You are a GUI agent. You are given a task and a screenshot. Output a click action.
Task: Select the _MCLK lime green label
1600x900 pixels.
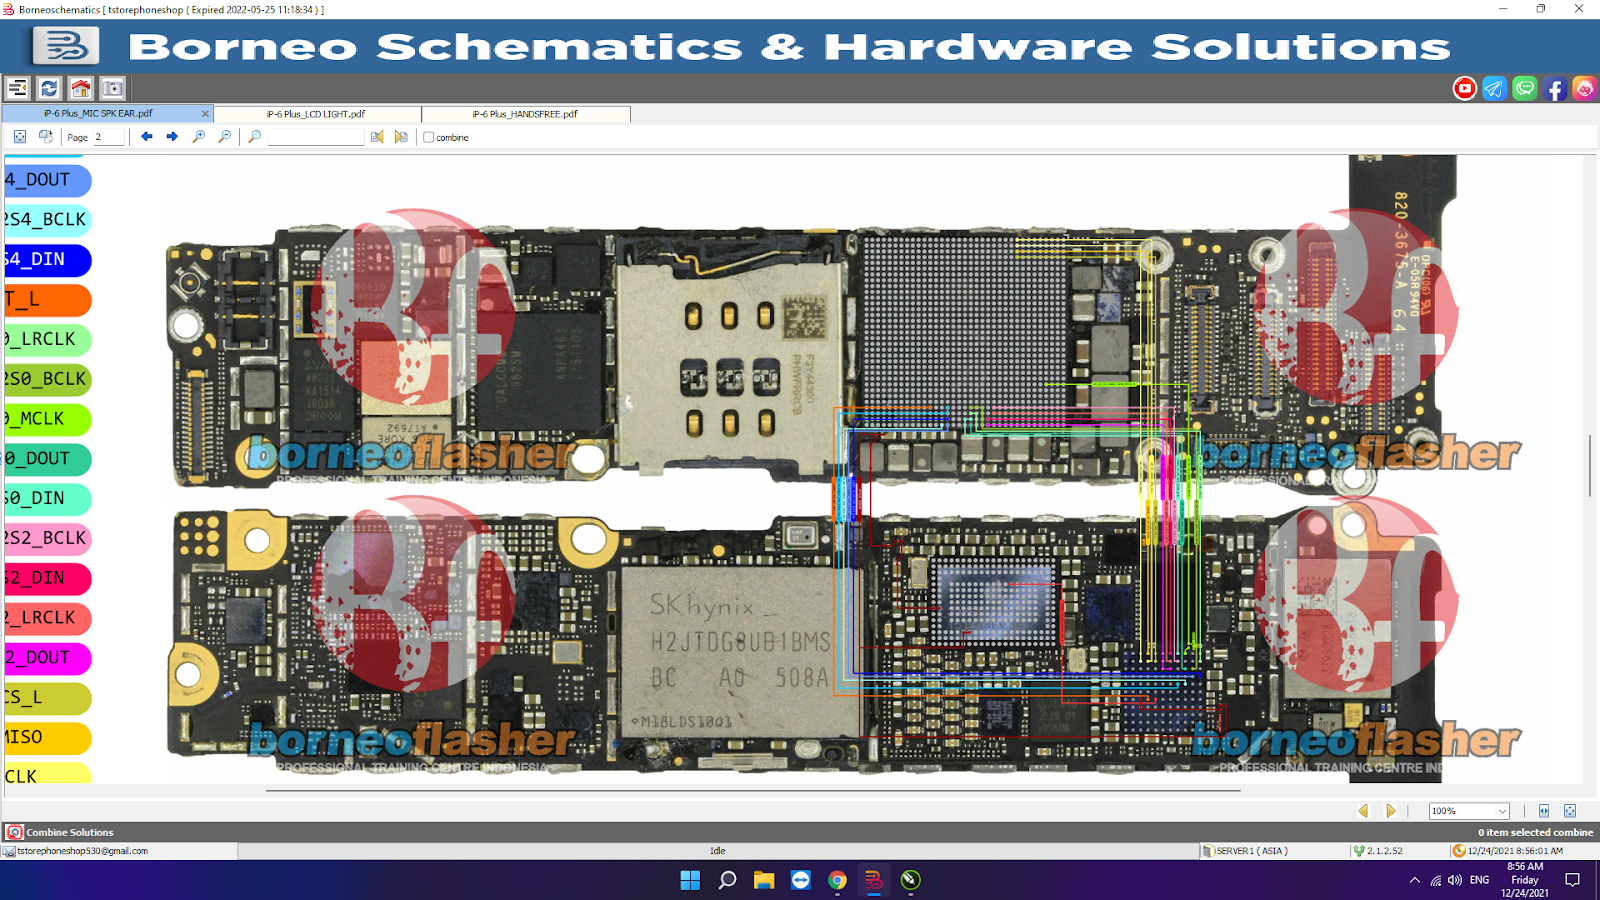(x=48, y=419)
